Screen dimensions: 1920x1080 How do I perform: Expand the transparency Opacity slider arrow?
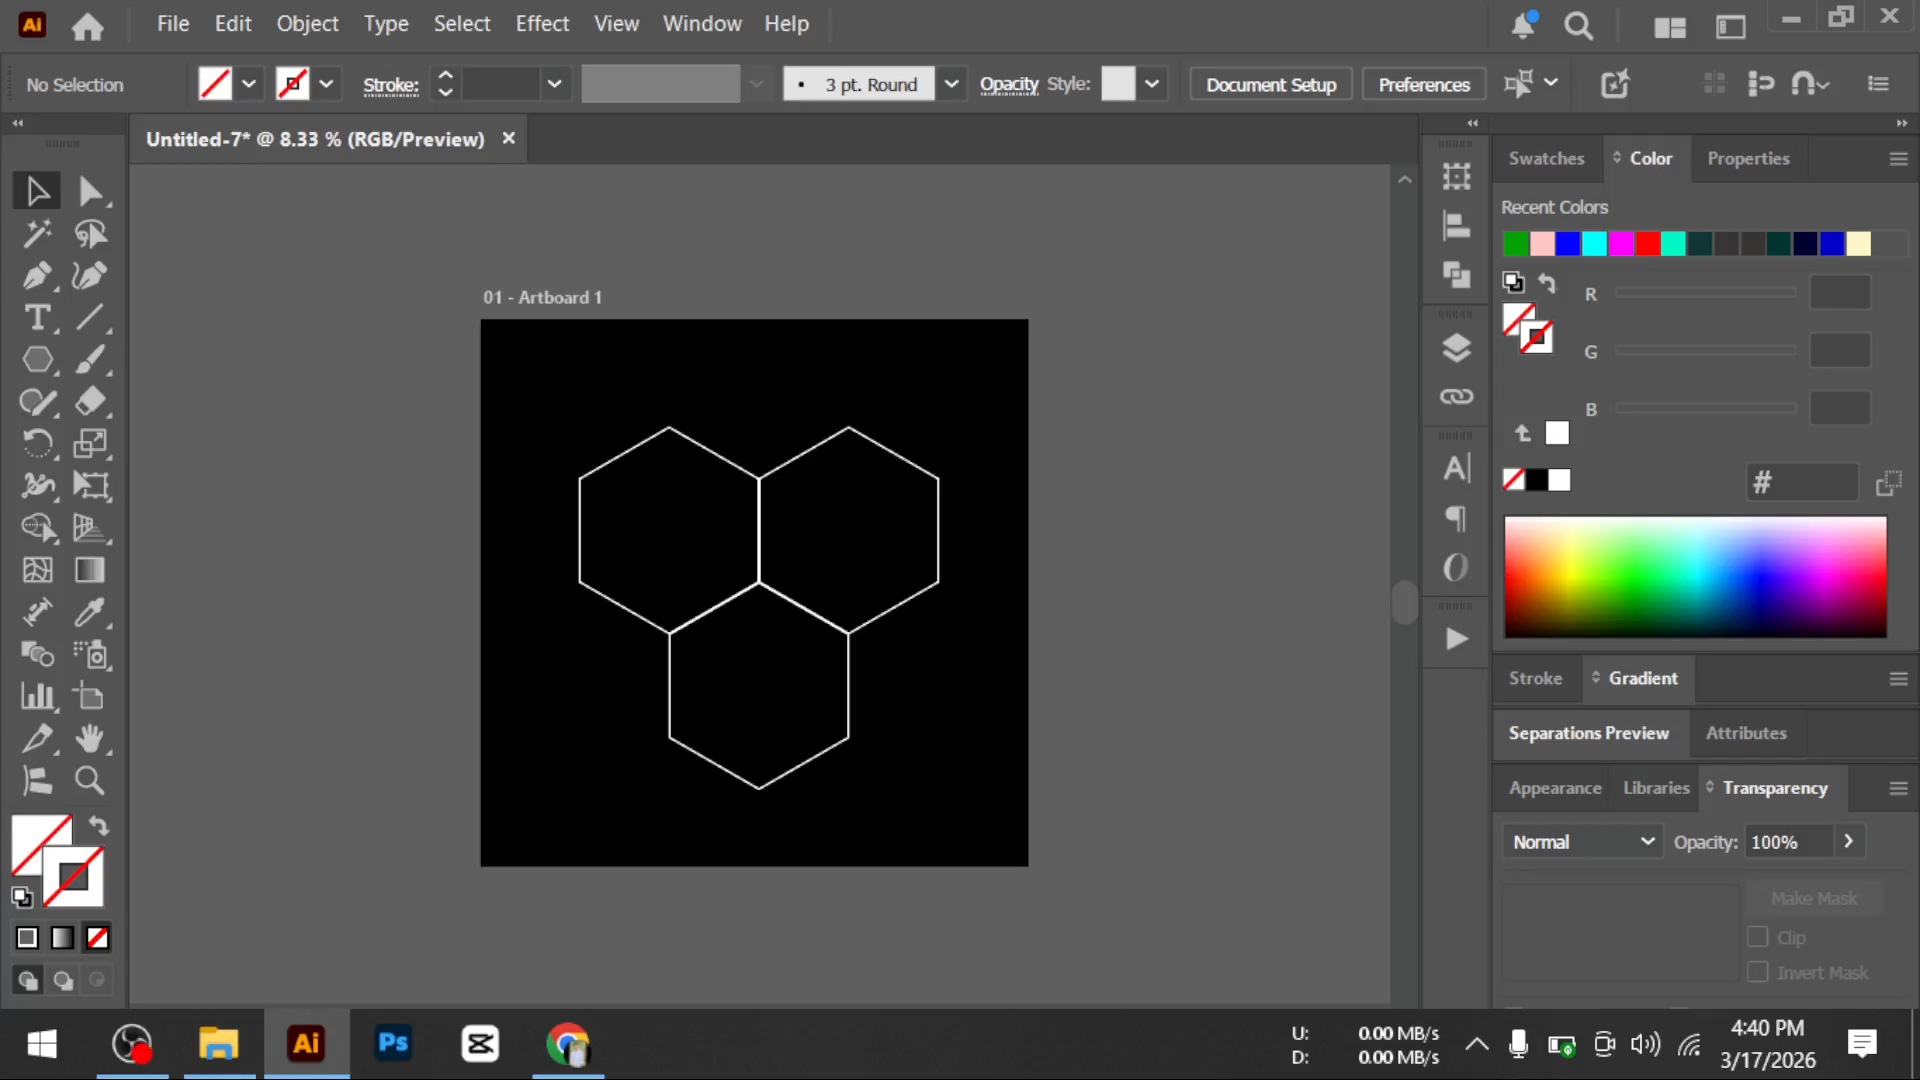click(x=1848, y=842)
